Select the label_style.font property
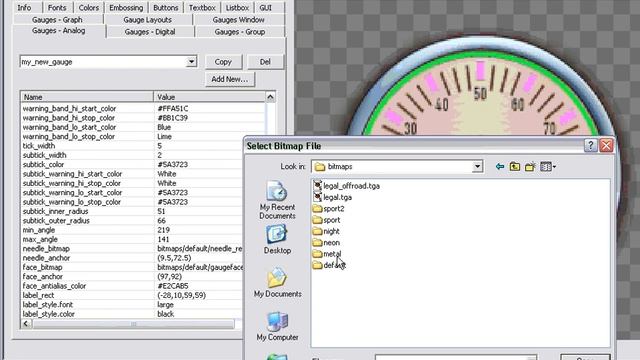Screen dimensions: 640x360 click(x=48, y=305)
